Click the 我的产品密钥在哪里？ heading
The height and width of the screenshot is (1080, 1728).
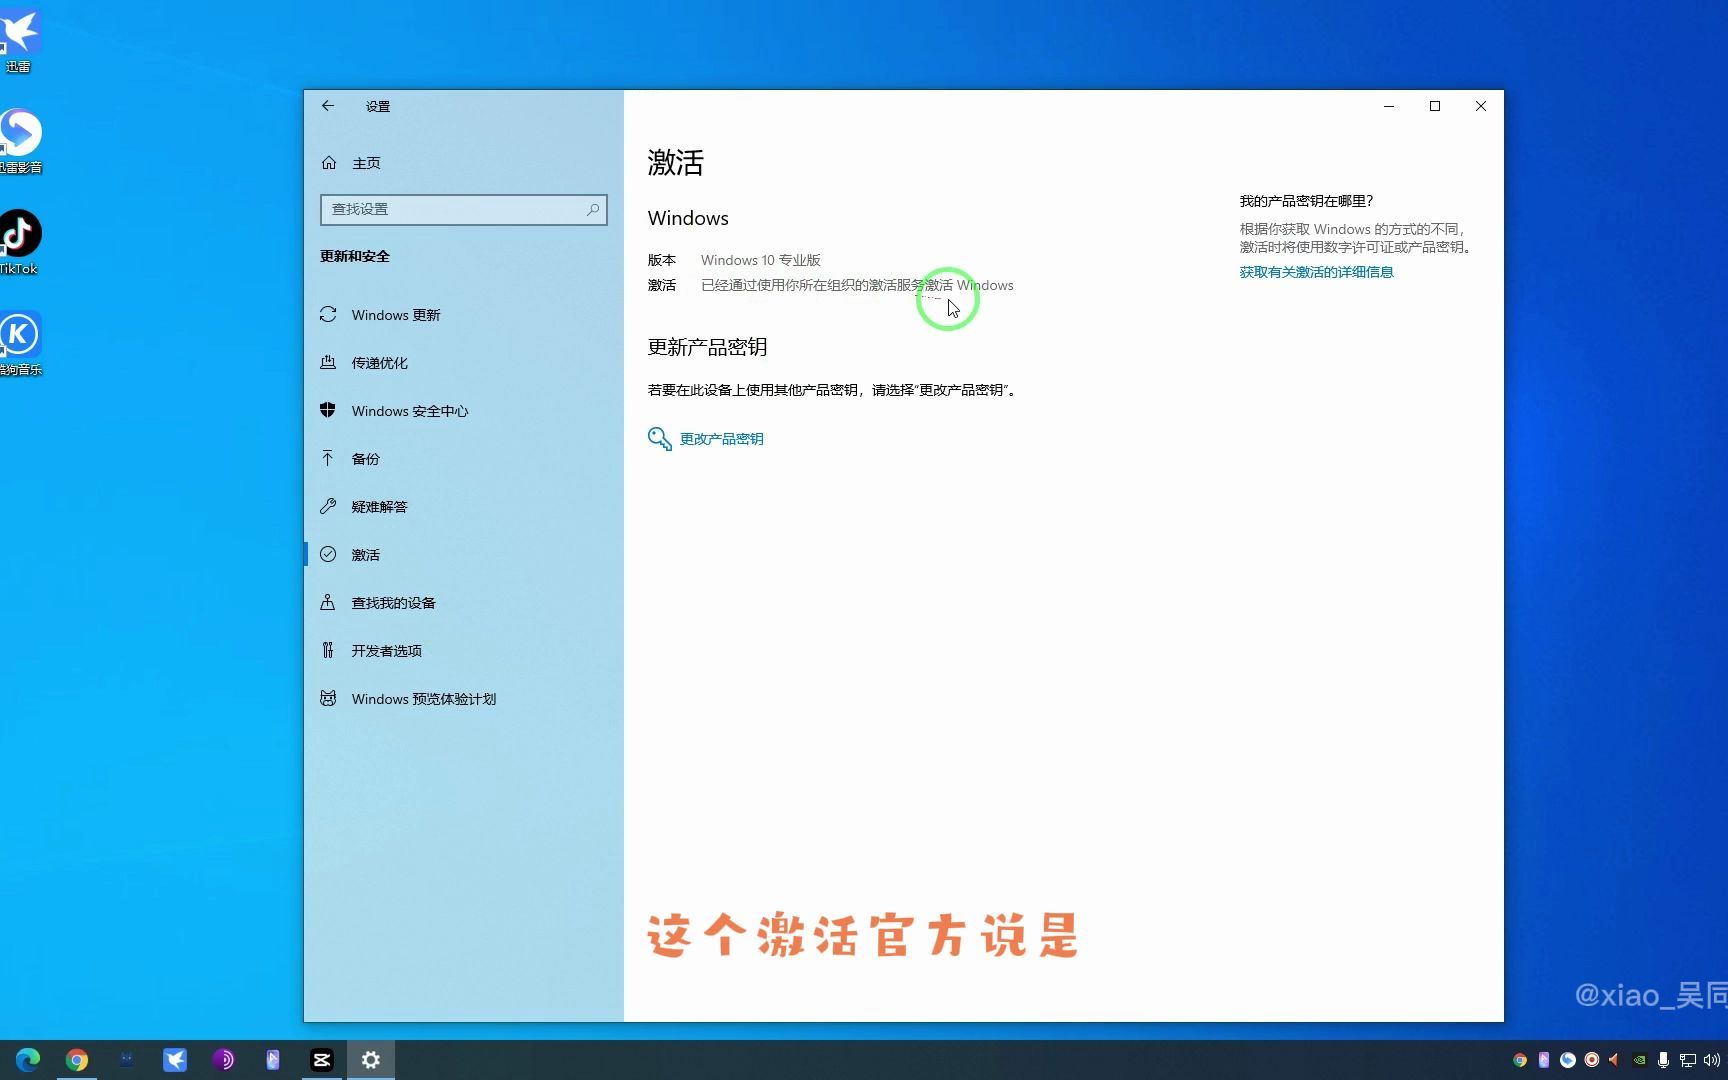coord(1307,201)
